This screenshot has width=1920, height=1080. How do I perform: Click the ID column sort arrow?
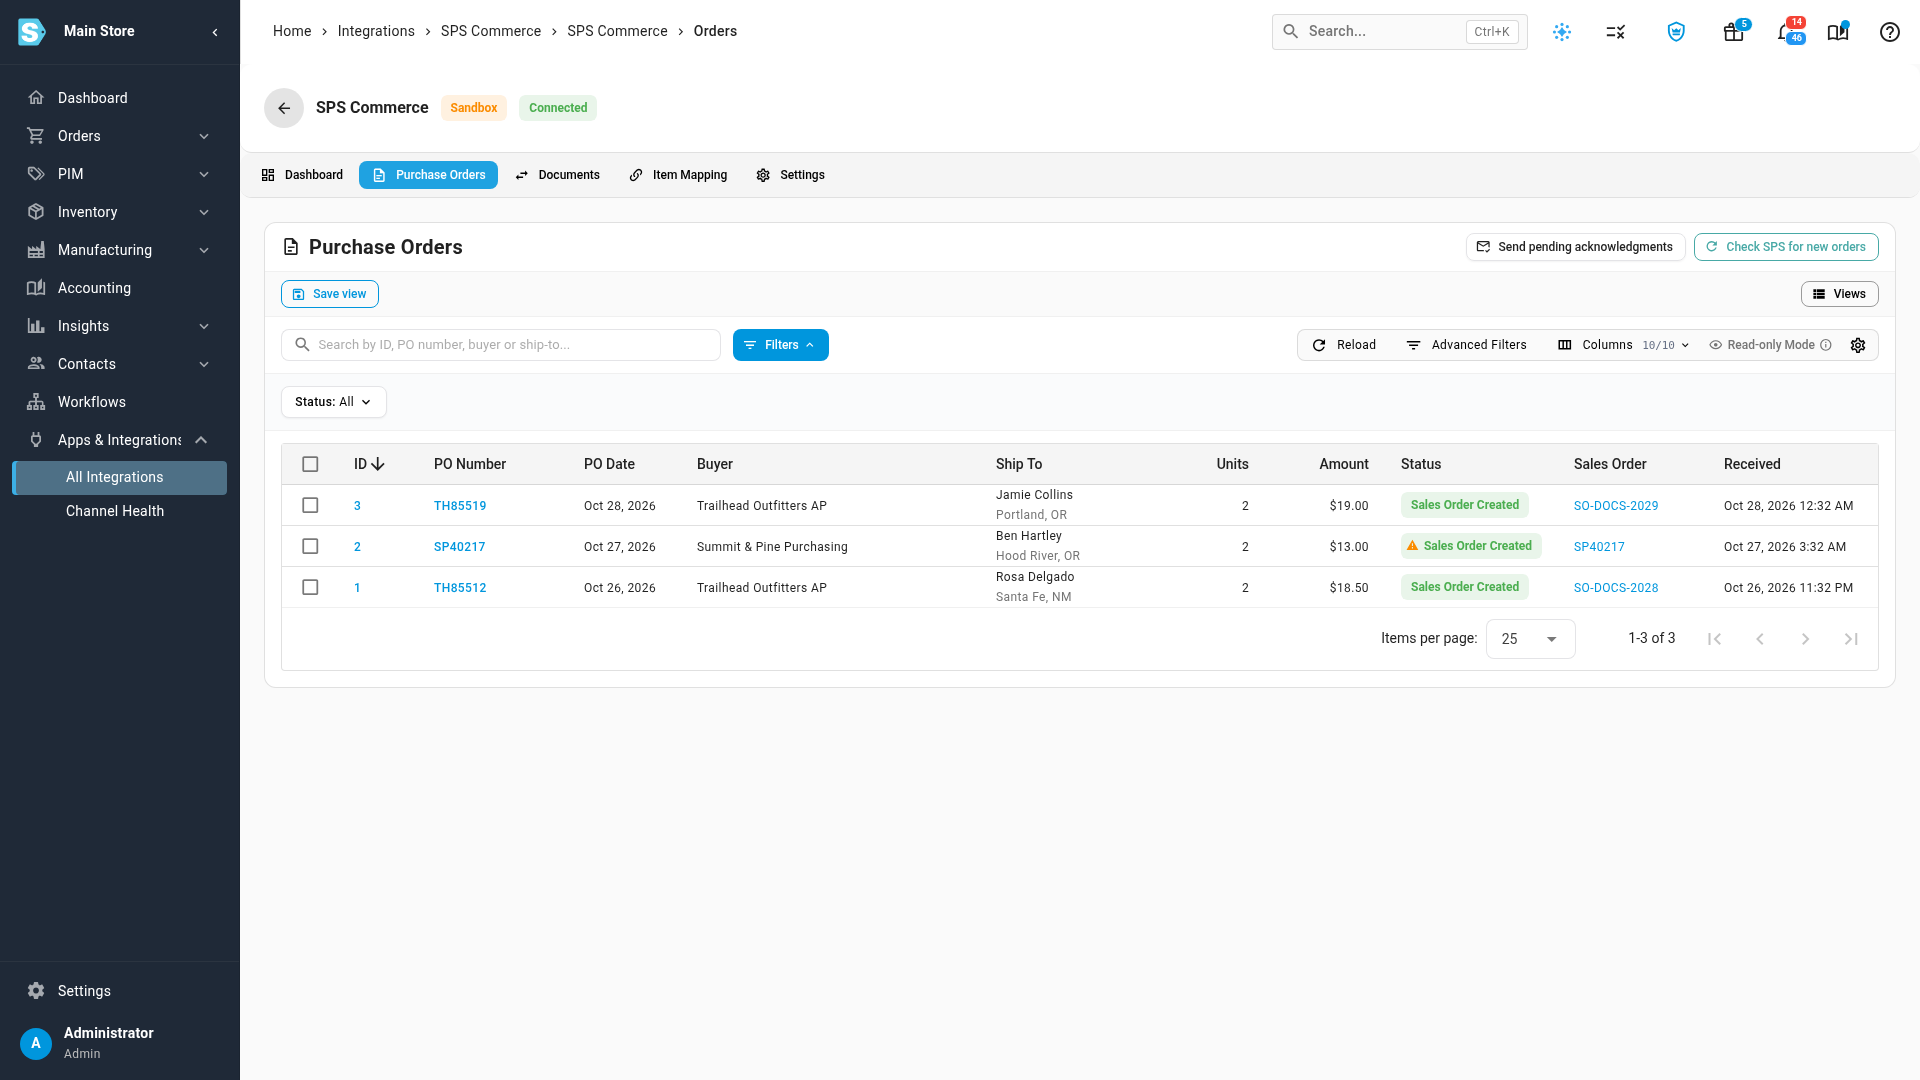(x=378, y=464)
